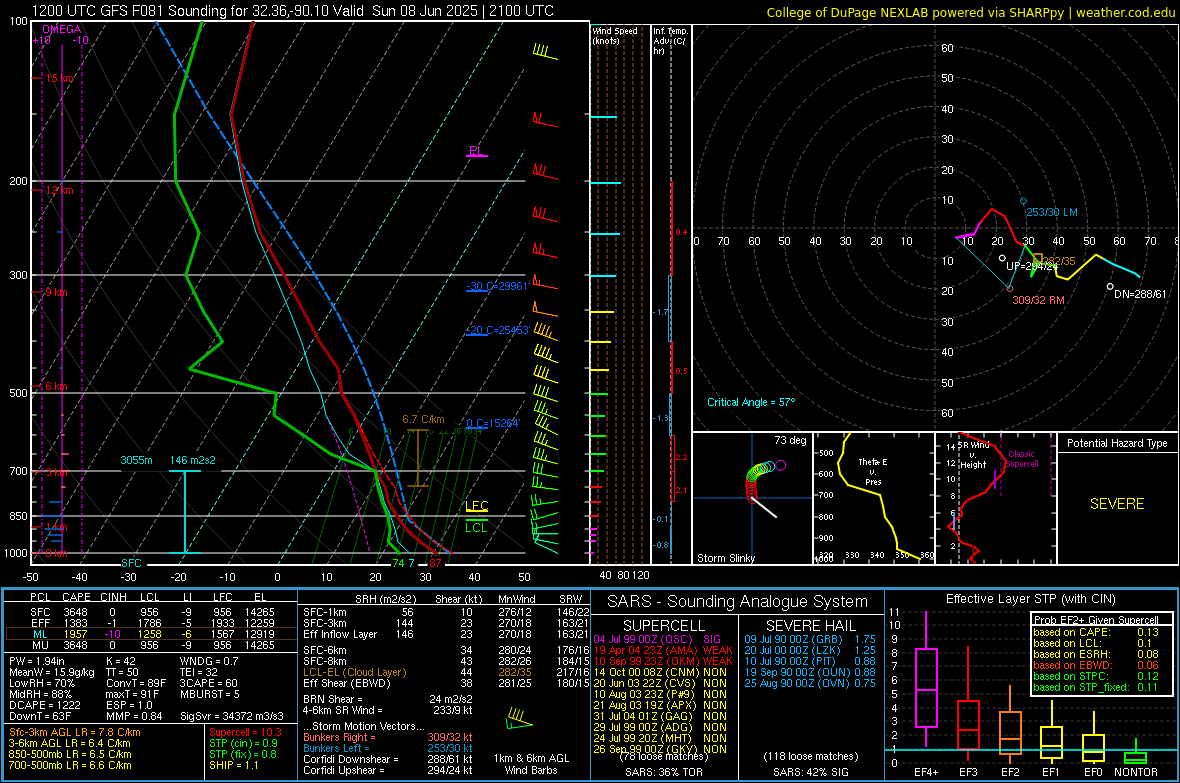The width and height of the screenshot is (1180, 783).
Task: Click the Inf. Temp. Adv. panel header
Action: point(670,41)
